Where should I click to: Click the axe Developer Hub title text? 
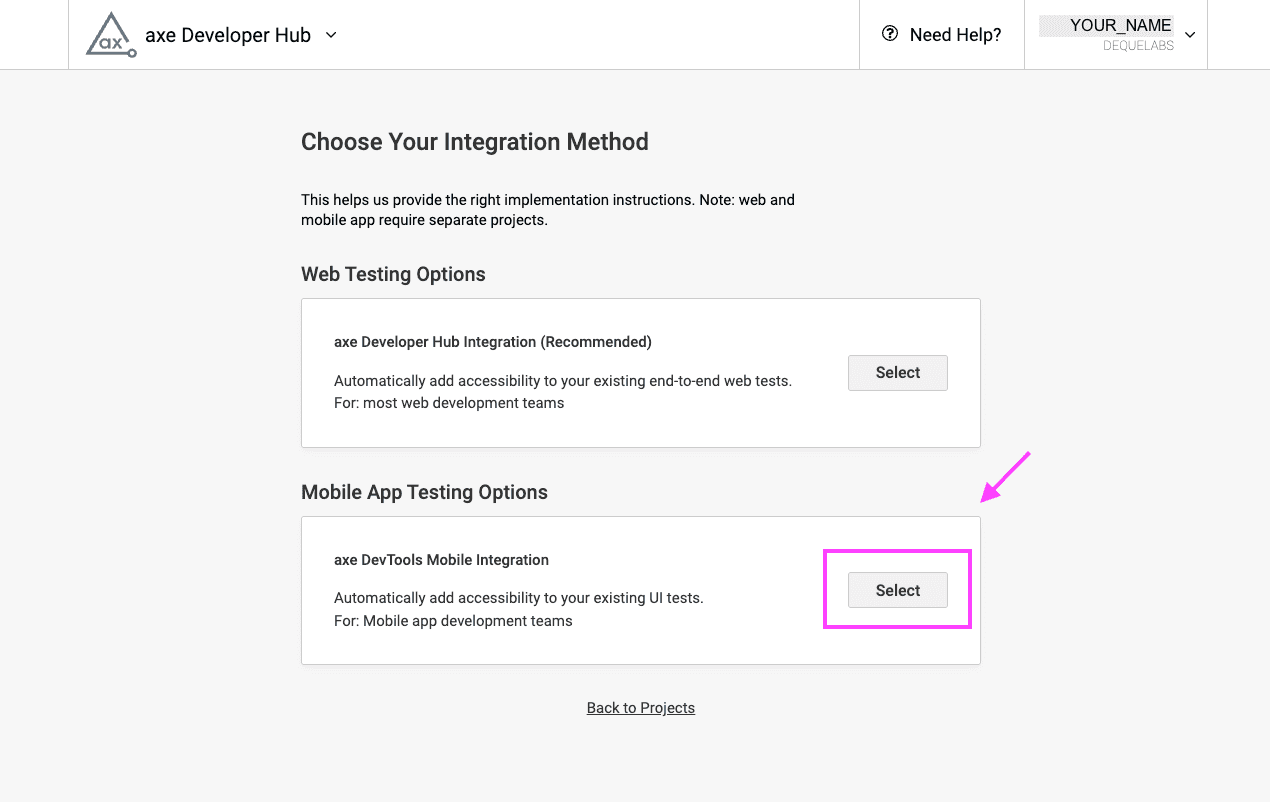228,35
